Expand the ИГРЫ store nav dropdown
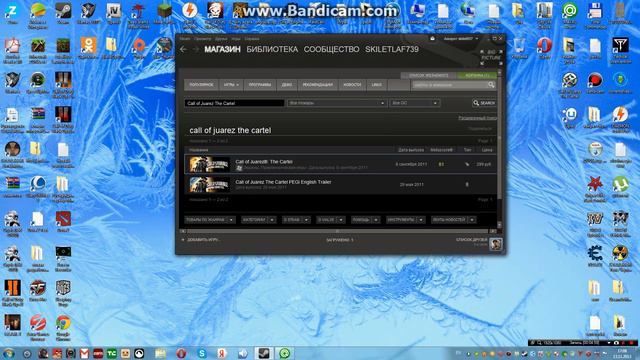The image size is (640, 360). coord(231,85)
